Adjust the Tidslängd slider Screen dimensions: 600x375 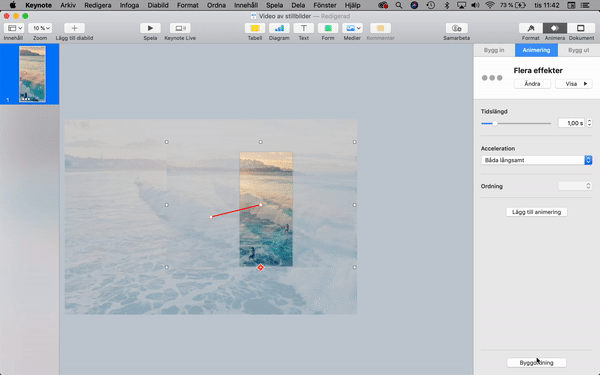(495, 124)
